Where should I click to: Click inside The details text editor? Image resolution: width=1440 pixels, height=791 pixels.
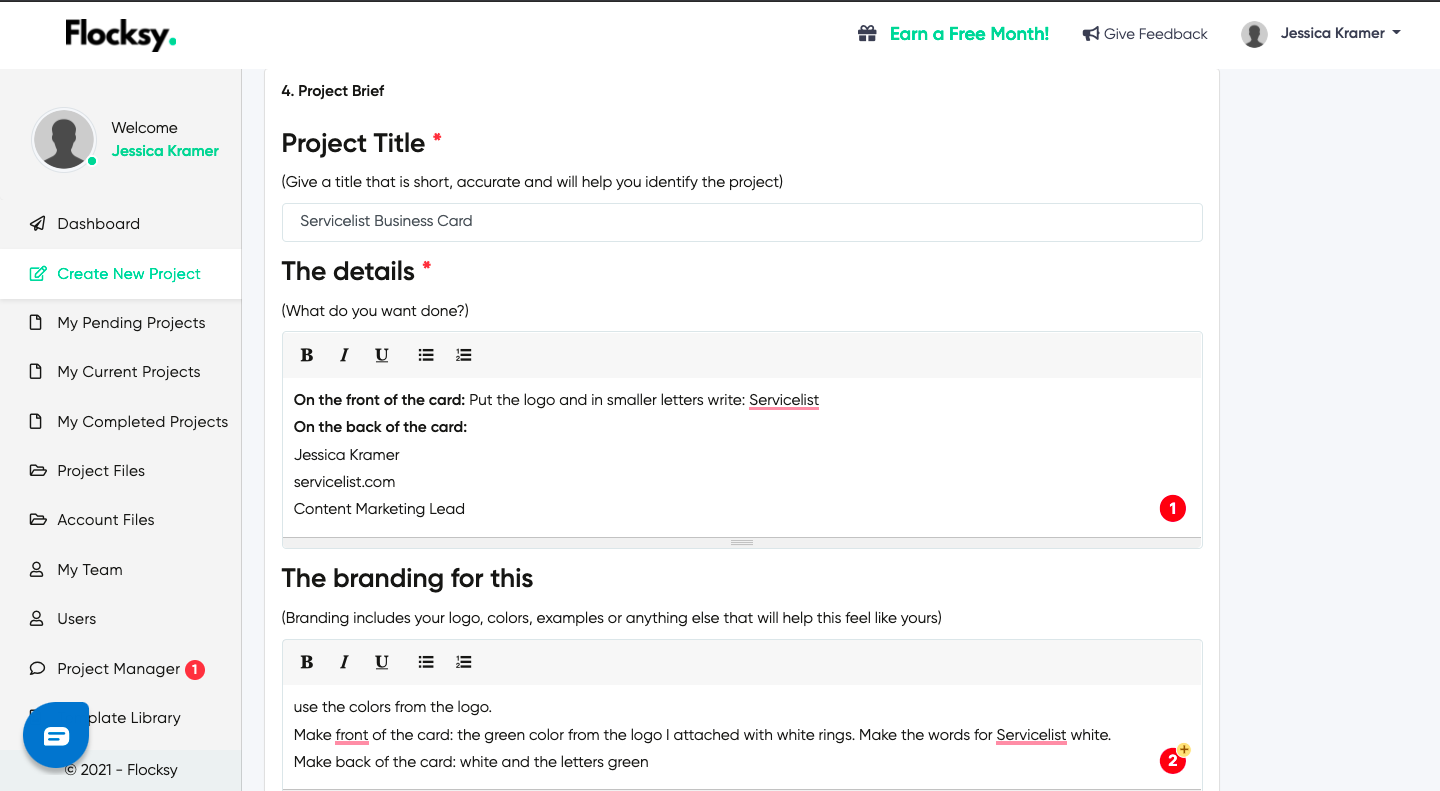tap(742, 456)
